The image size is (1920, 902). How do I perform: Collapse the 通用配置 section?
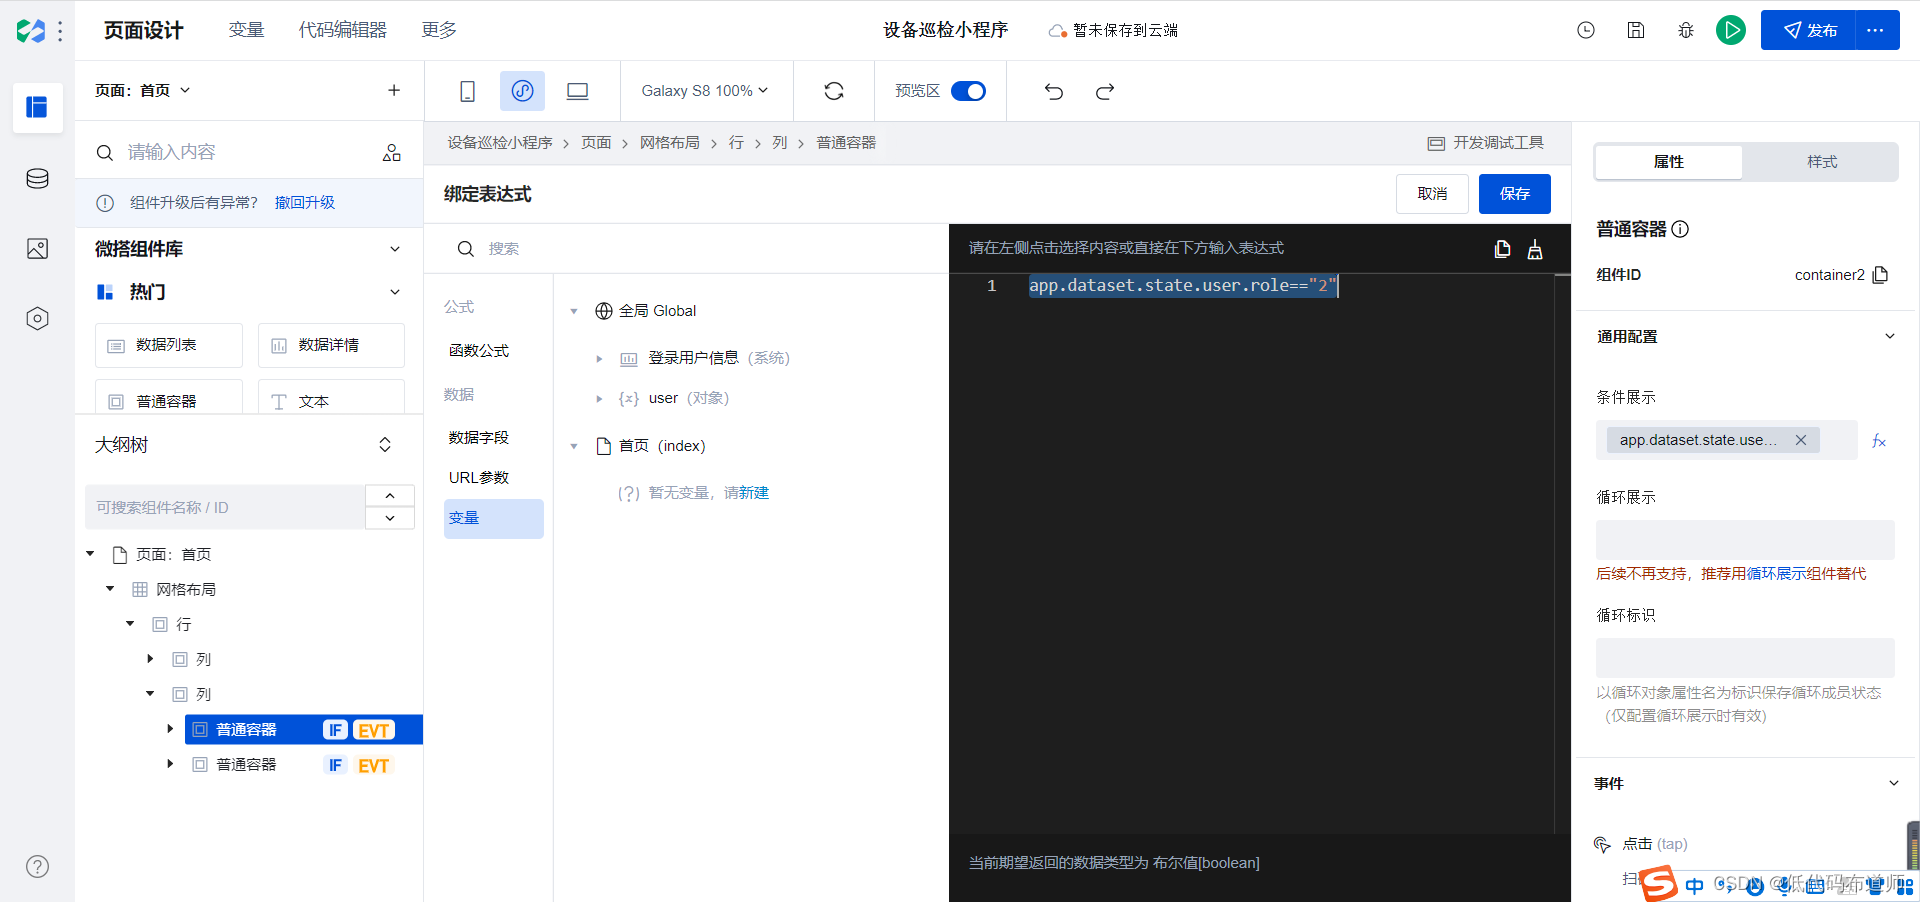pos(1890,336)
